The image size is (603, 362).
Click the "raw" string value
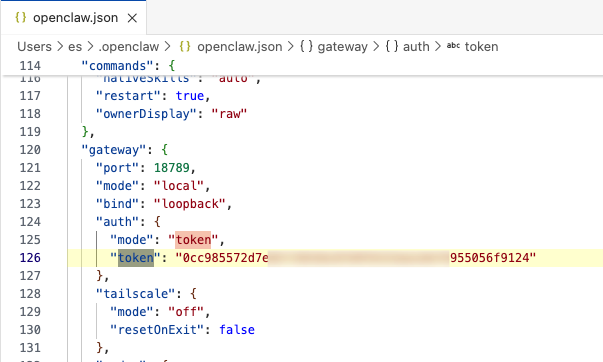[229, 113]
